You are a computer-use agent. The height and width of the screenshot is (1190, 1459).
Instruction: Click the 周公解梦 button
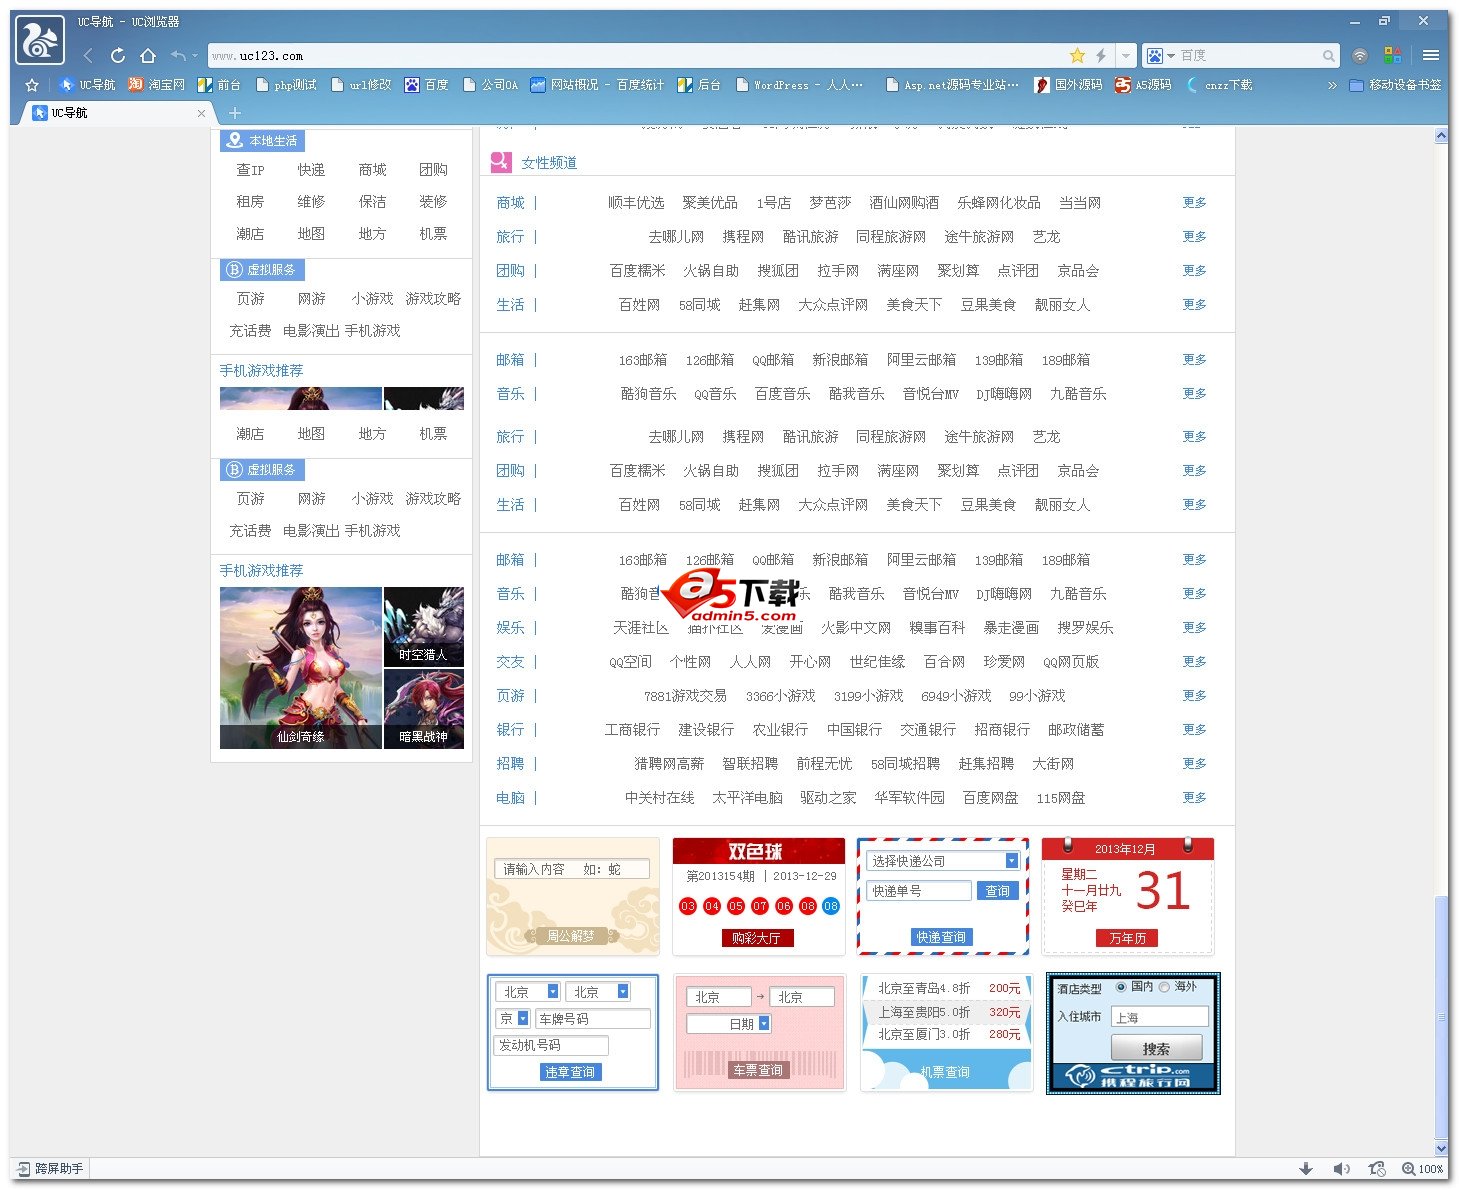point(571,936)
